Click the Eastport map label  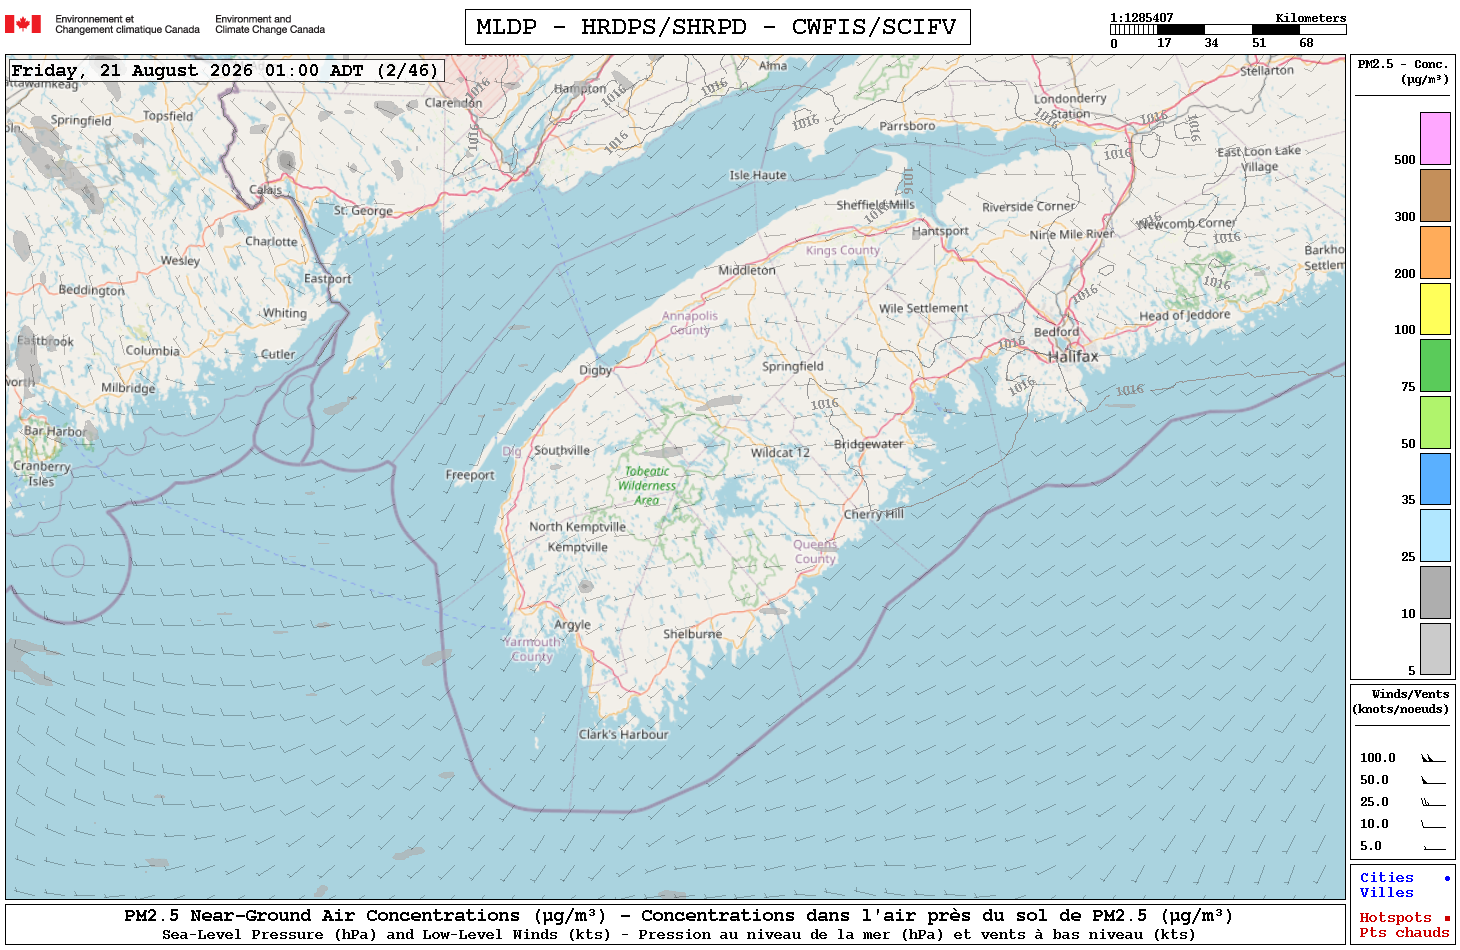[x=327, y=279]
